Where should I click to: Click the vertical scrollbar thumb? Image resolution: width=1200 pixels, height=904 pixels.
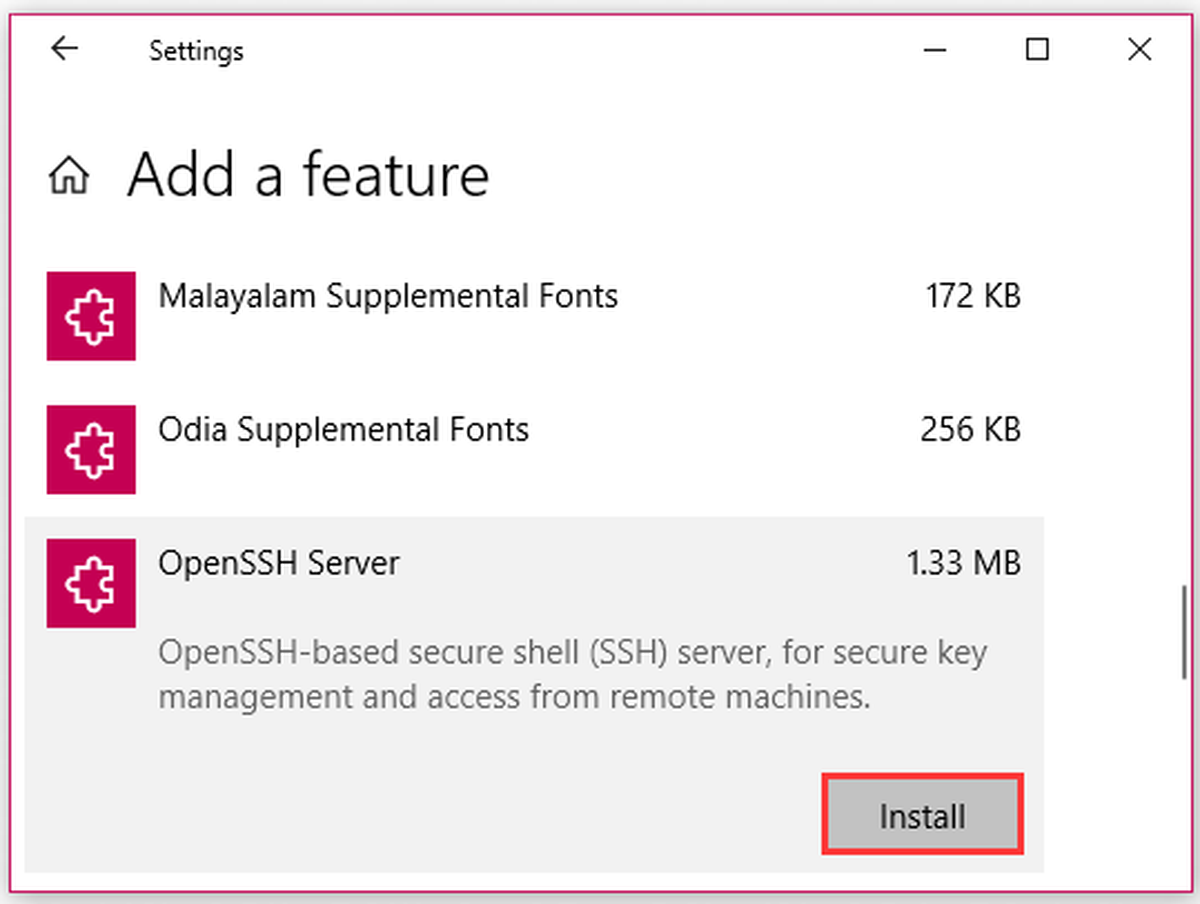(1184, 632)
